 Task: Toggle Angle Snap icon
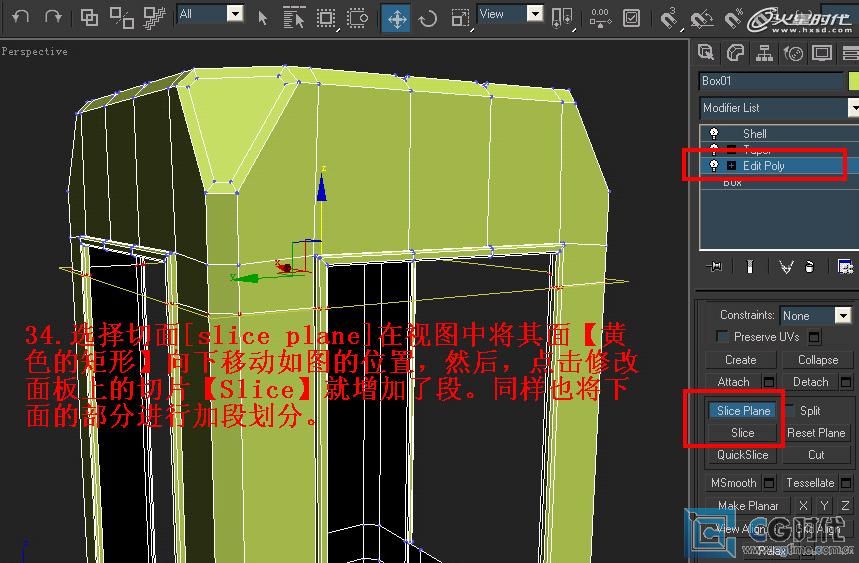[x=701, y=19]
